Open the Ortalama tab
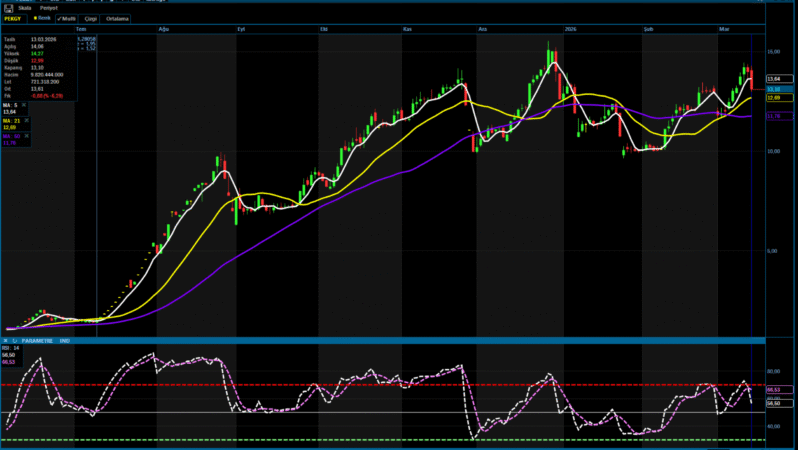The image size is (798, 450). 119,18
